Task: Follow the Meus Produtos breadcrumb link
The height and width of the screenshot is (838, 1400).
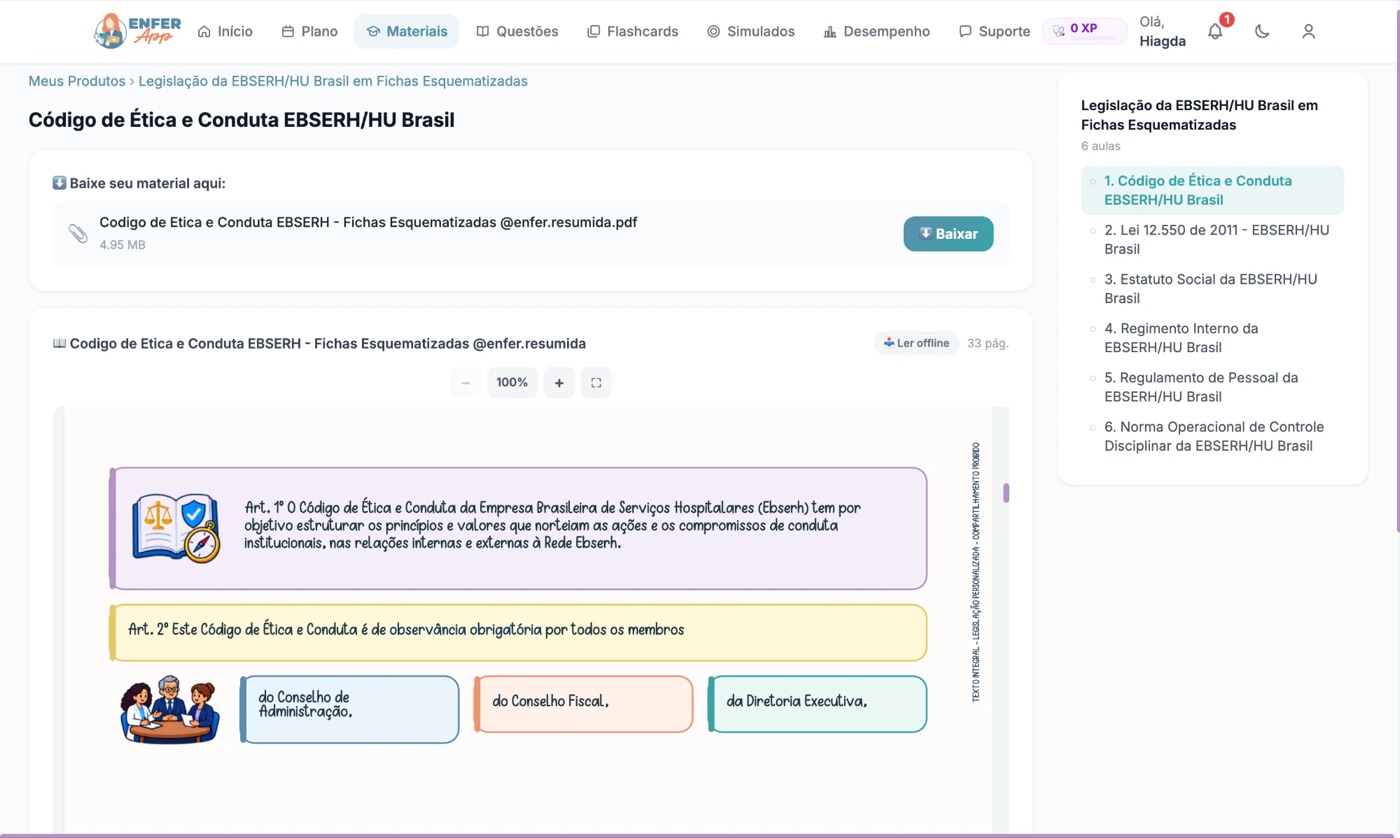Action: click(x=77, y=81)
